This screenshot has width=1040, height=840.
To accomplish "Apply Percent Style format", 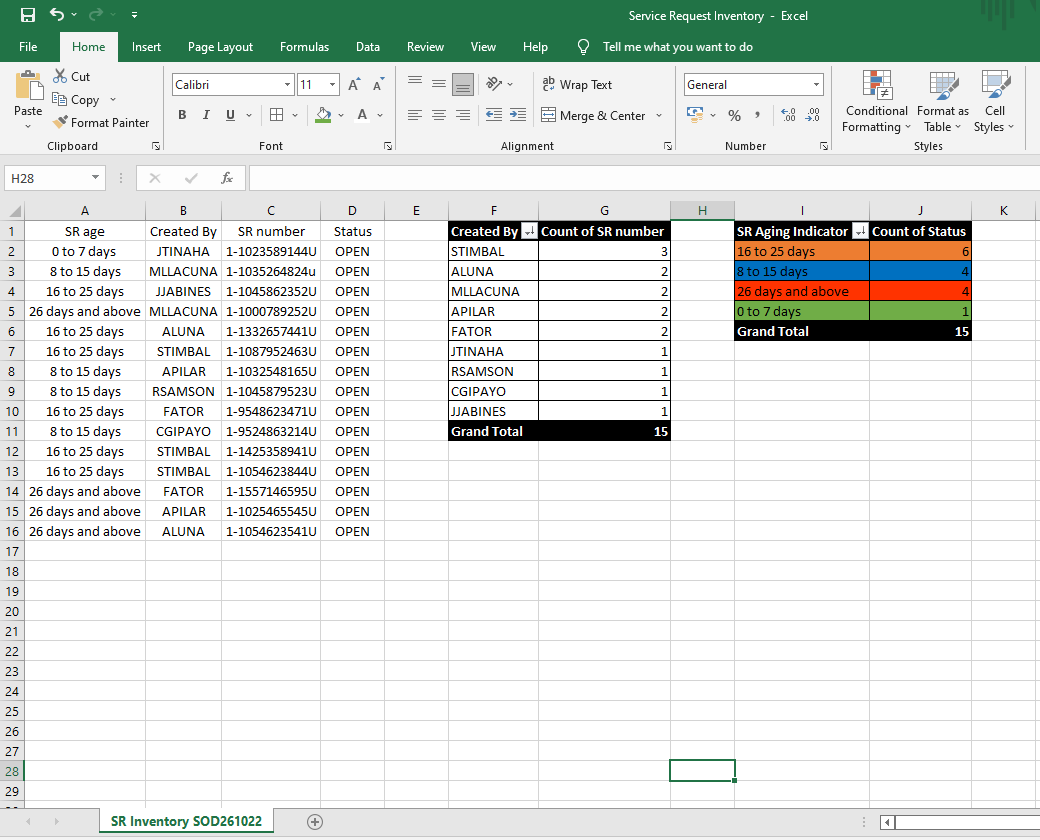I will (x=734, y=115).
